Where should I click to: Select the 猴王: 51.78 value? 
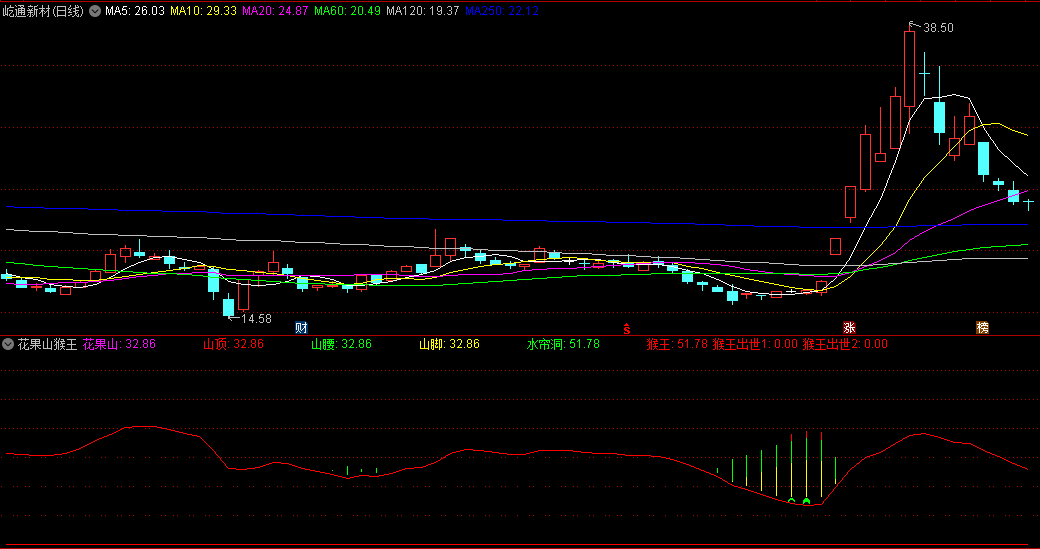click(x=677, y=344)
